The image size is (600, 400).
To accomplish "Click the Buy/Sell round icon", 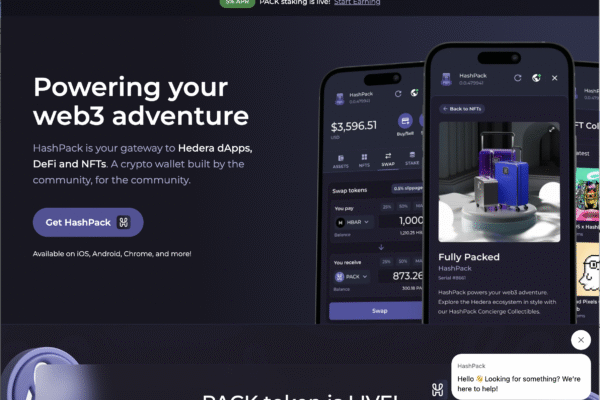I will pyautogui.click(x=405, y=121).
